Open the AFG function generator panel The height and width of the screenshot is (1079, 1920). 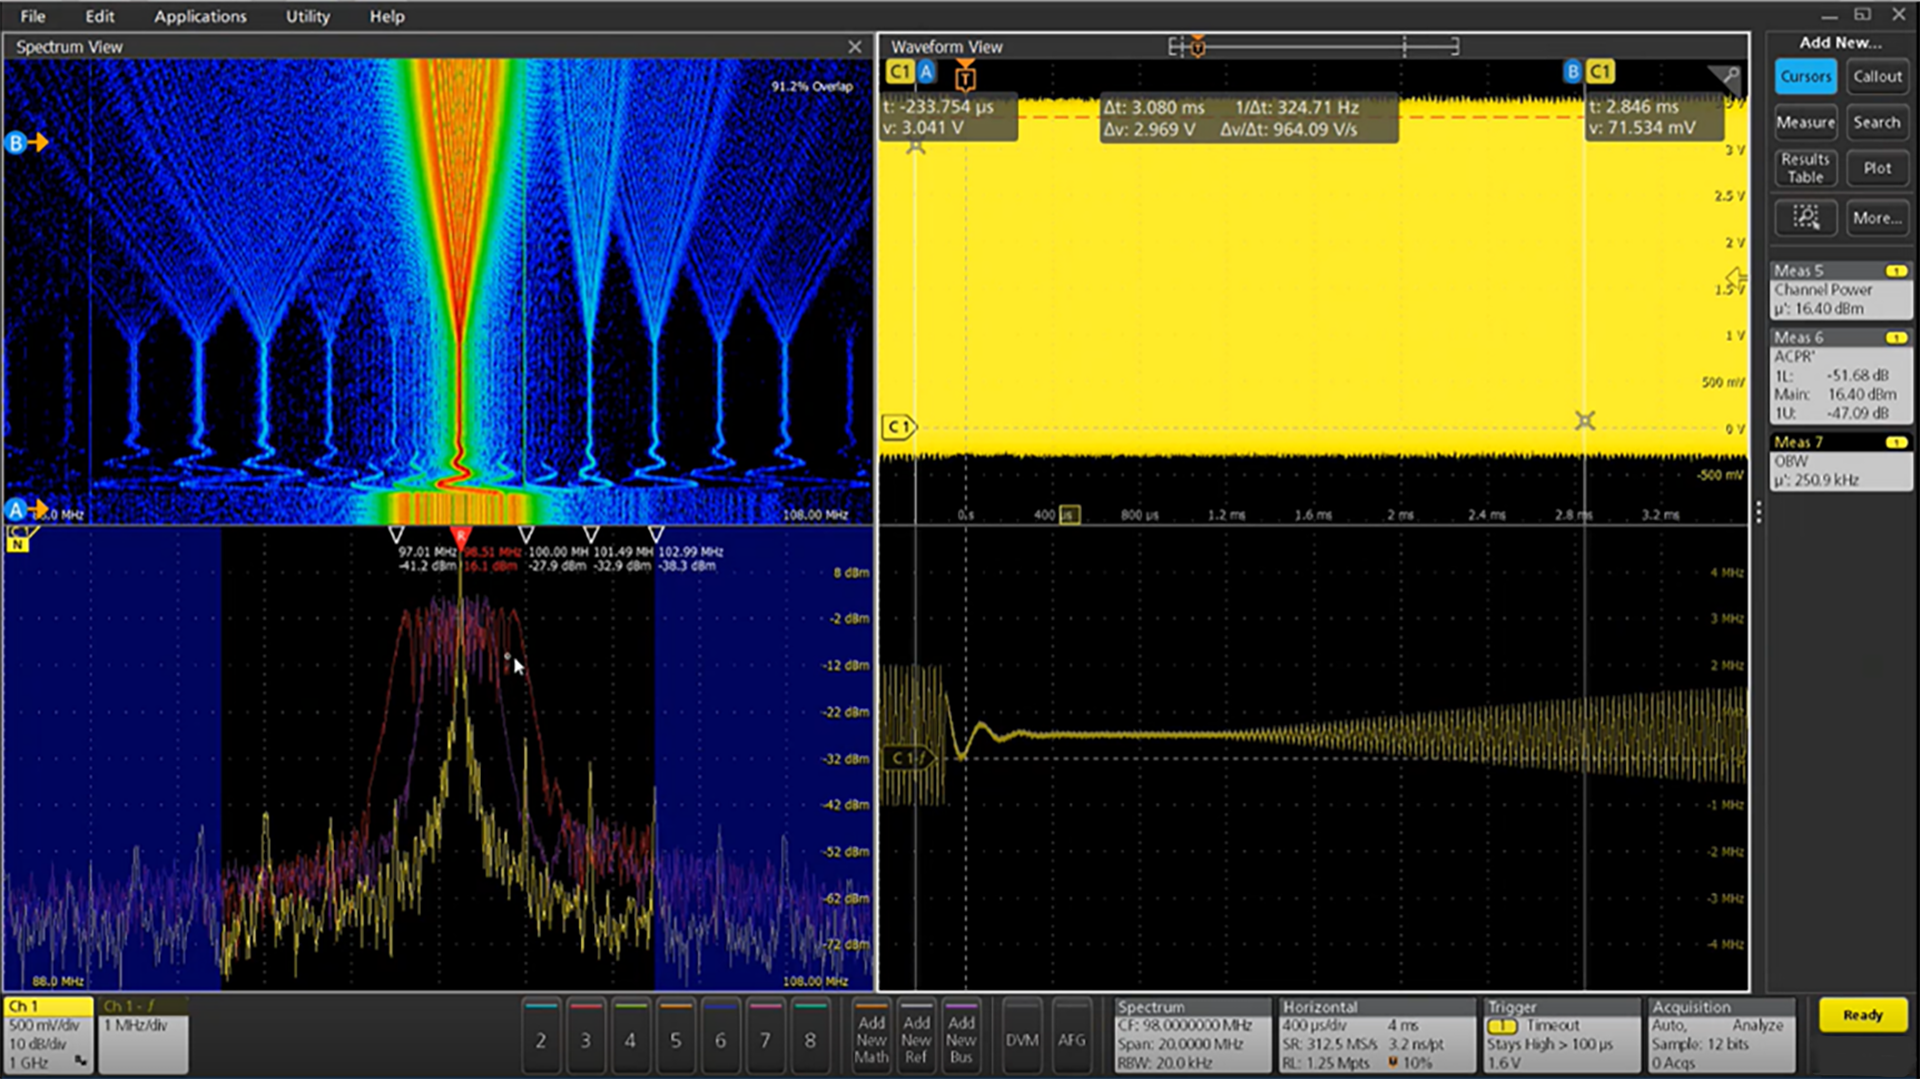pyautogui.click(x=1071, y=1039)
